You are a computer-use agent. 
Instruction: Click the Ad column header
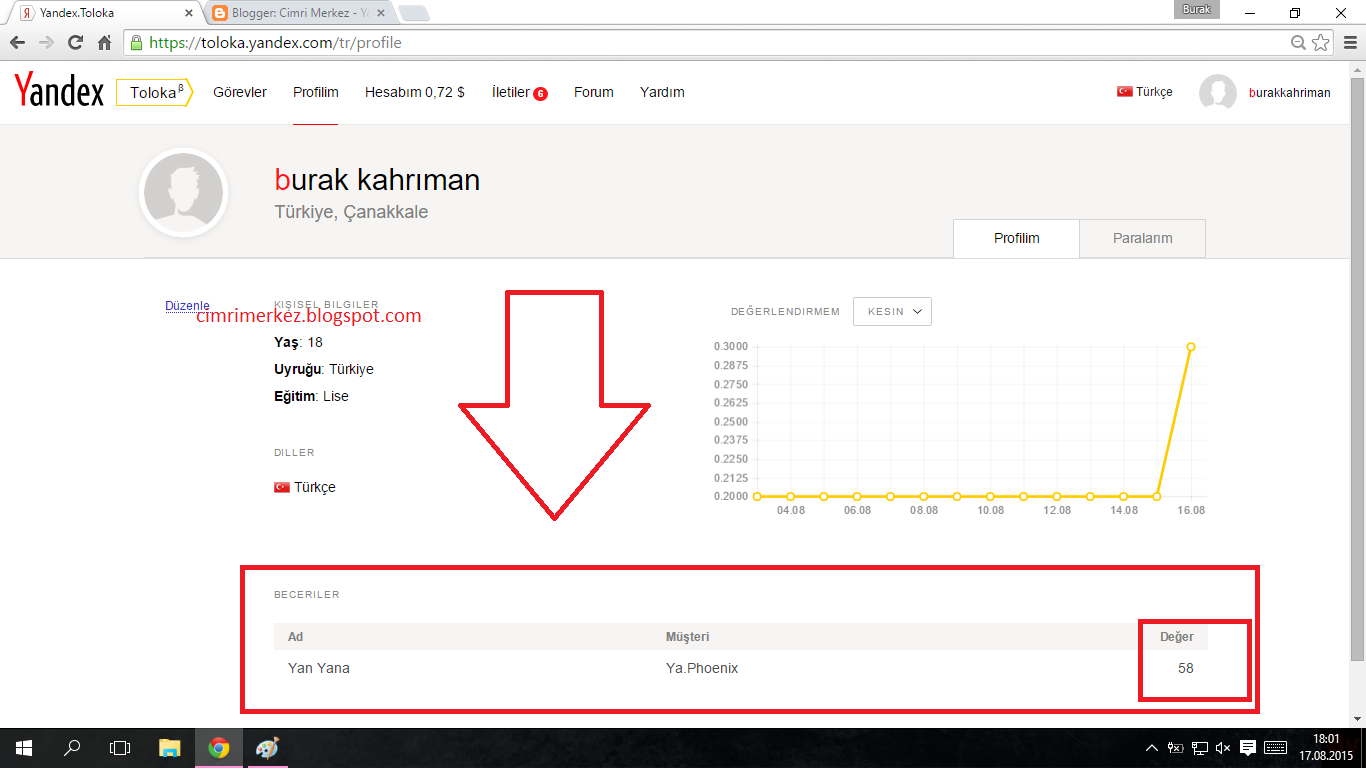click(x=296, y=637)
